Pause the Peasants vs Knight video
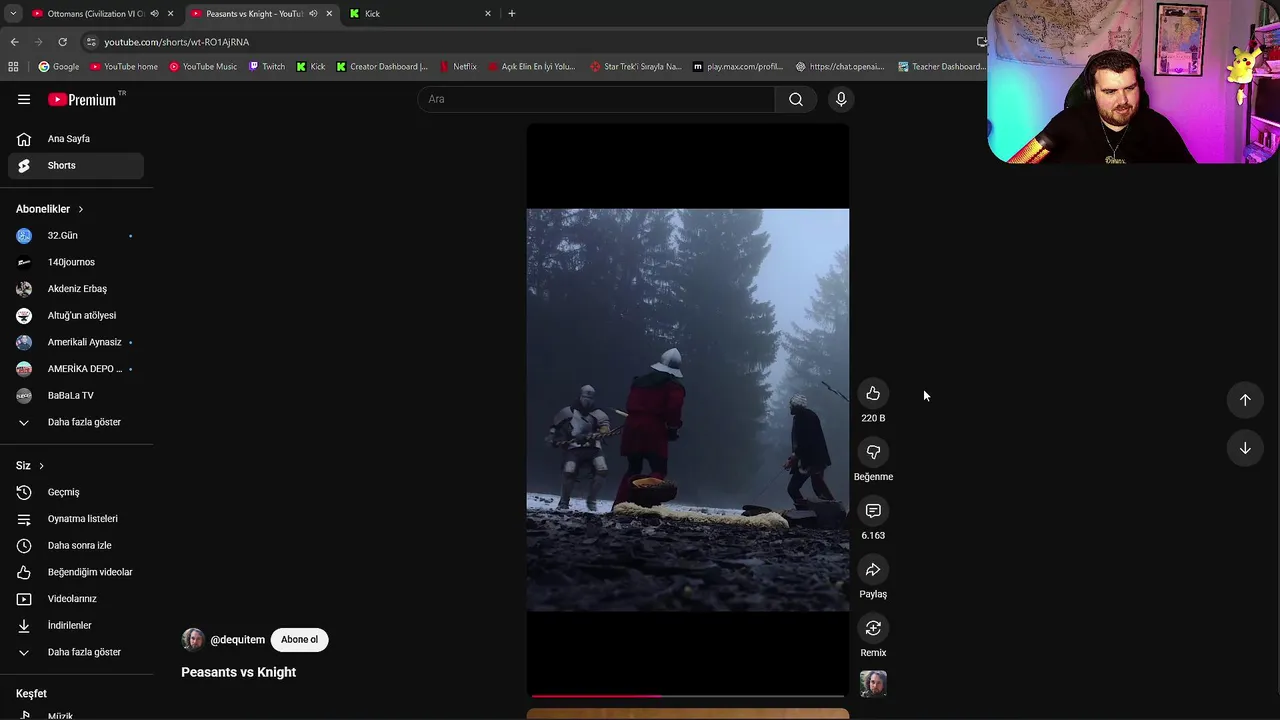Image resolution: width=1280 pixels, height=720 pixels. click(x=688, y=409)
